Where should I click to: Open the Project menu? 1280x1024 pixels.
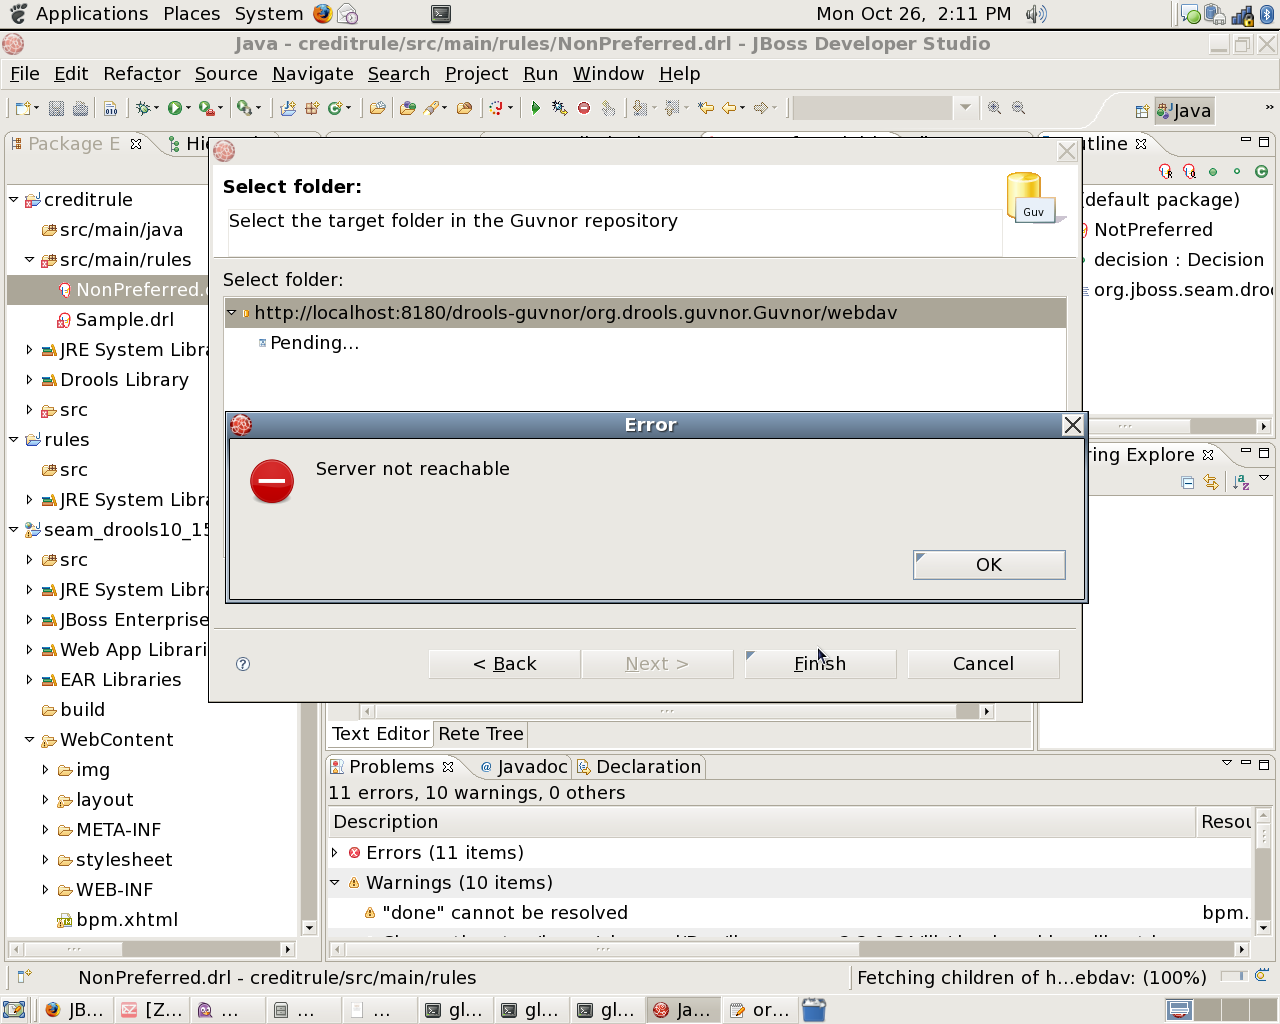tap(477, 74)
